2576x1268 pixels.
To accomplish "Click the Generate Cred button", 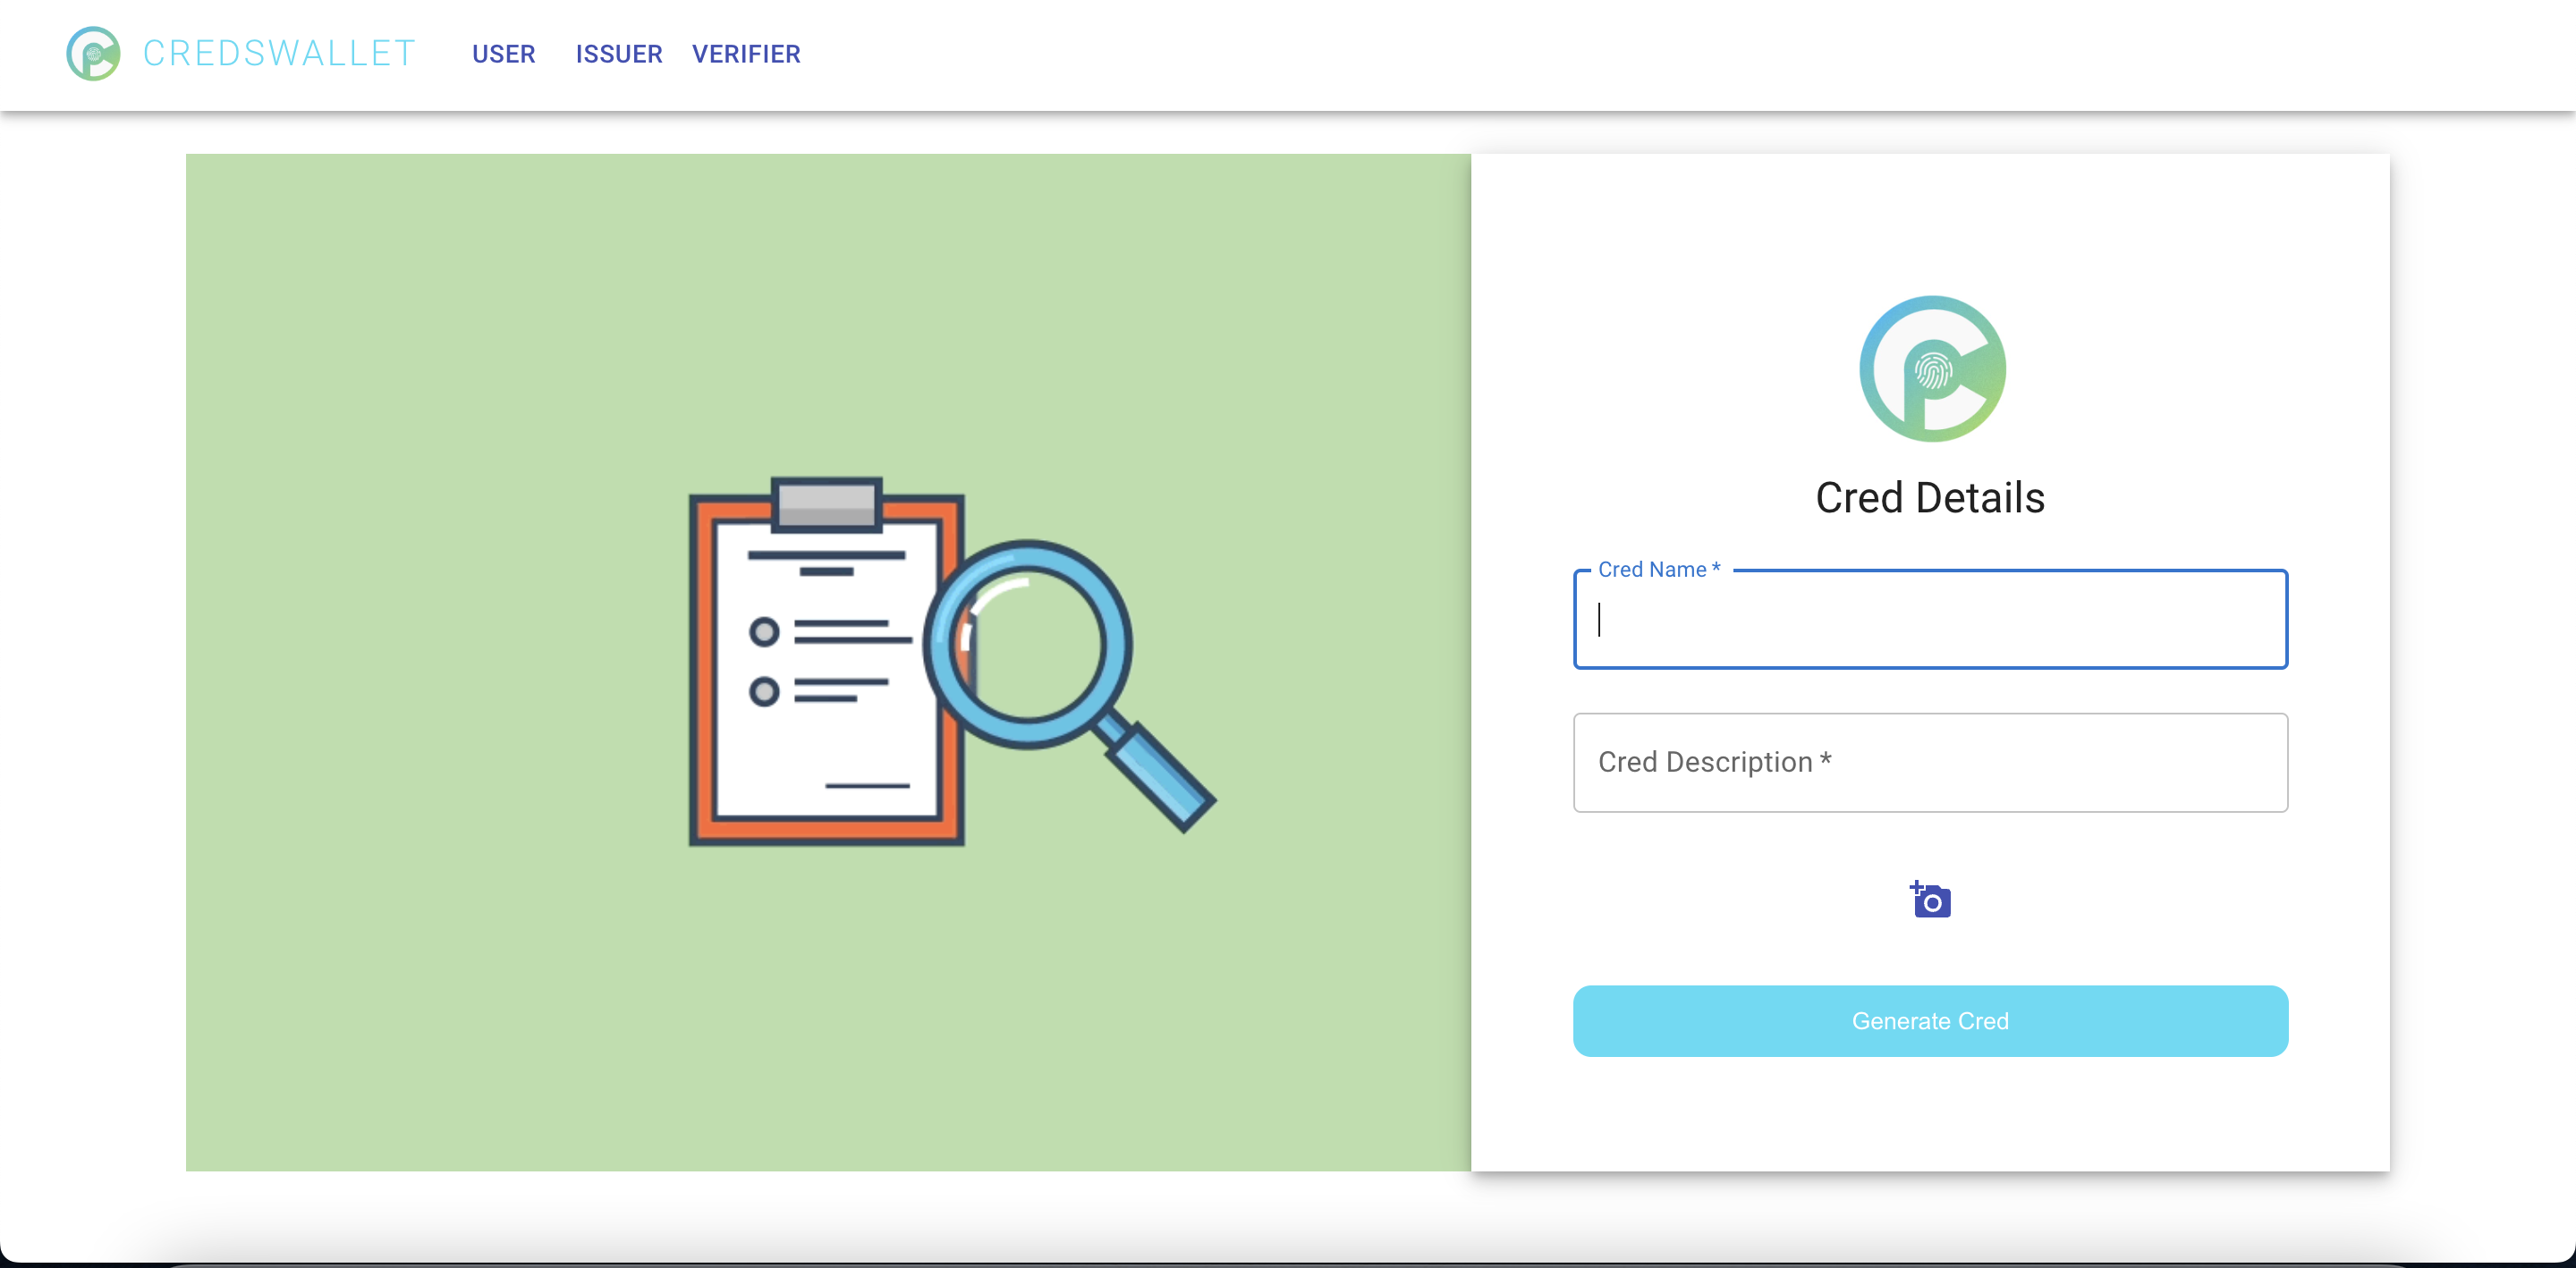I will [x=1930, y=1020].
